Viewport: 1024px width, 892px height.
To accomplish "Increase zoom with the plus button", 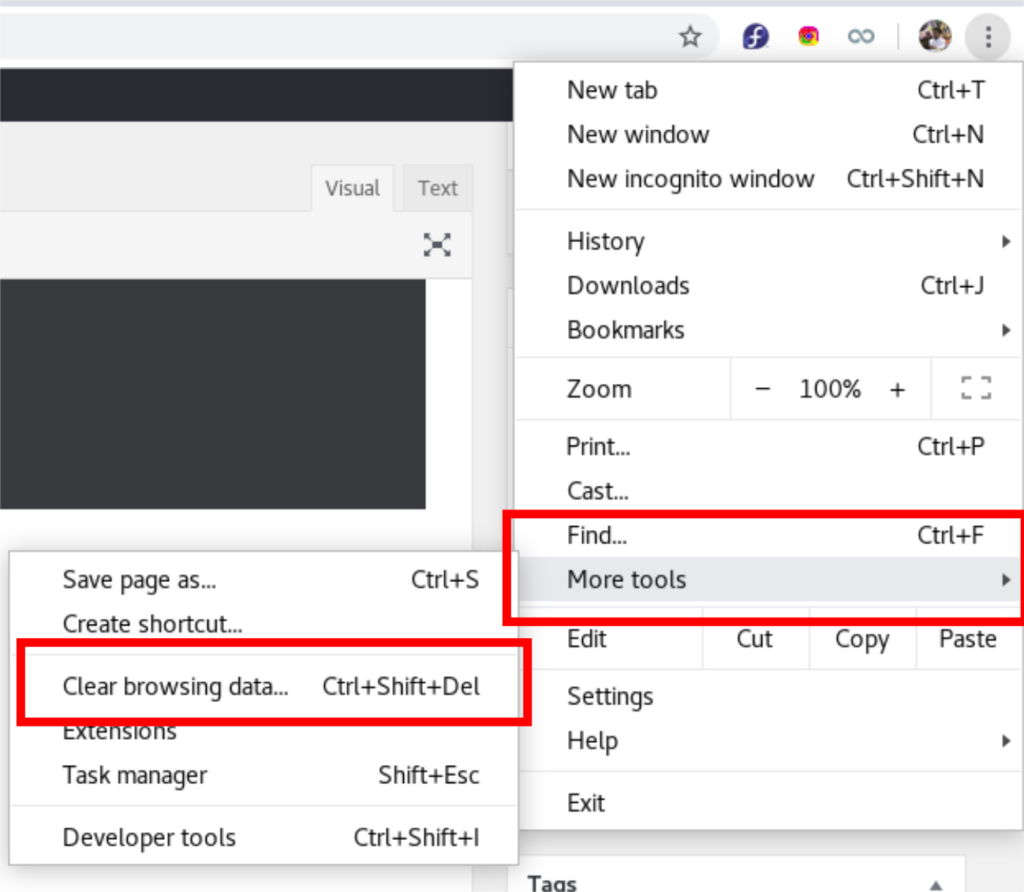I will [897, 389].
